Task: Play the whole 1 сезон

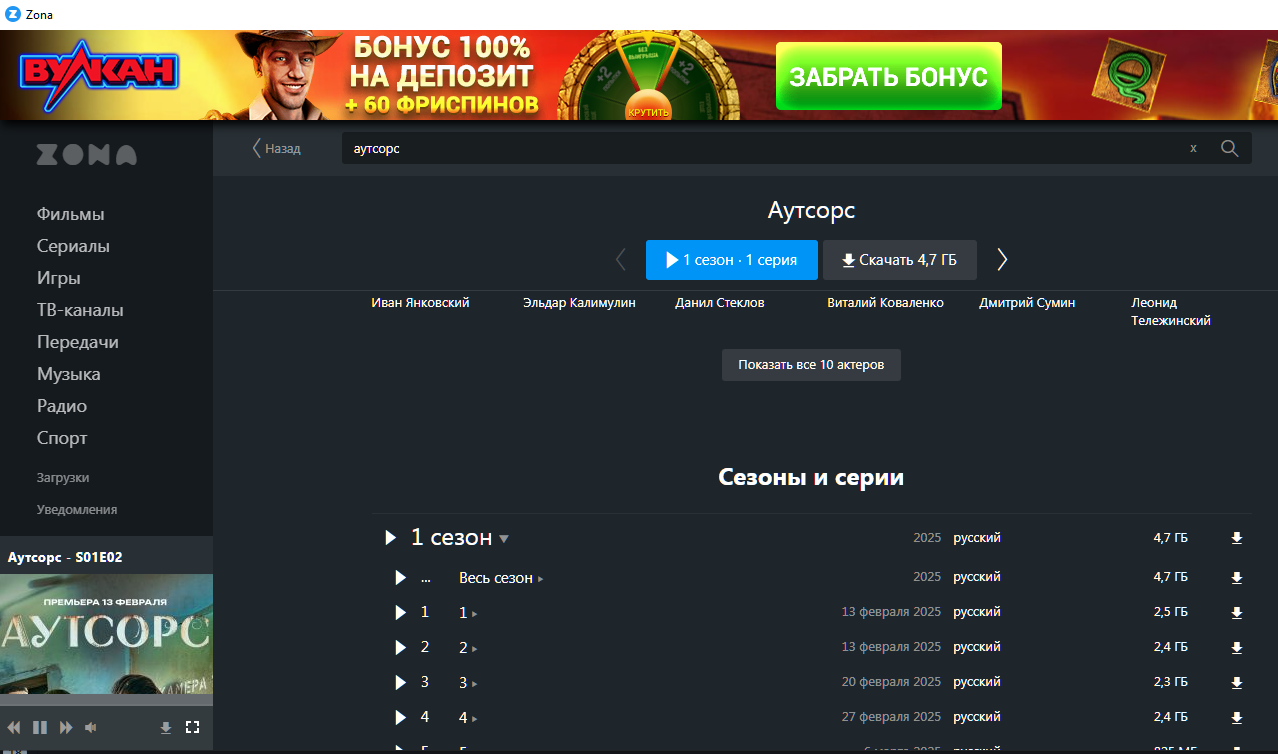Action: coord(391,538)
